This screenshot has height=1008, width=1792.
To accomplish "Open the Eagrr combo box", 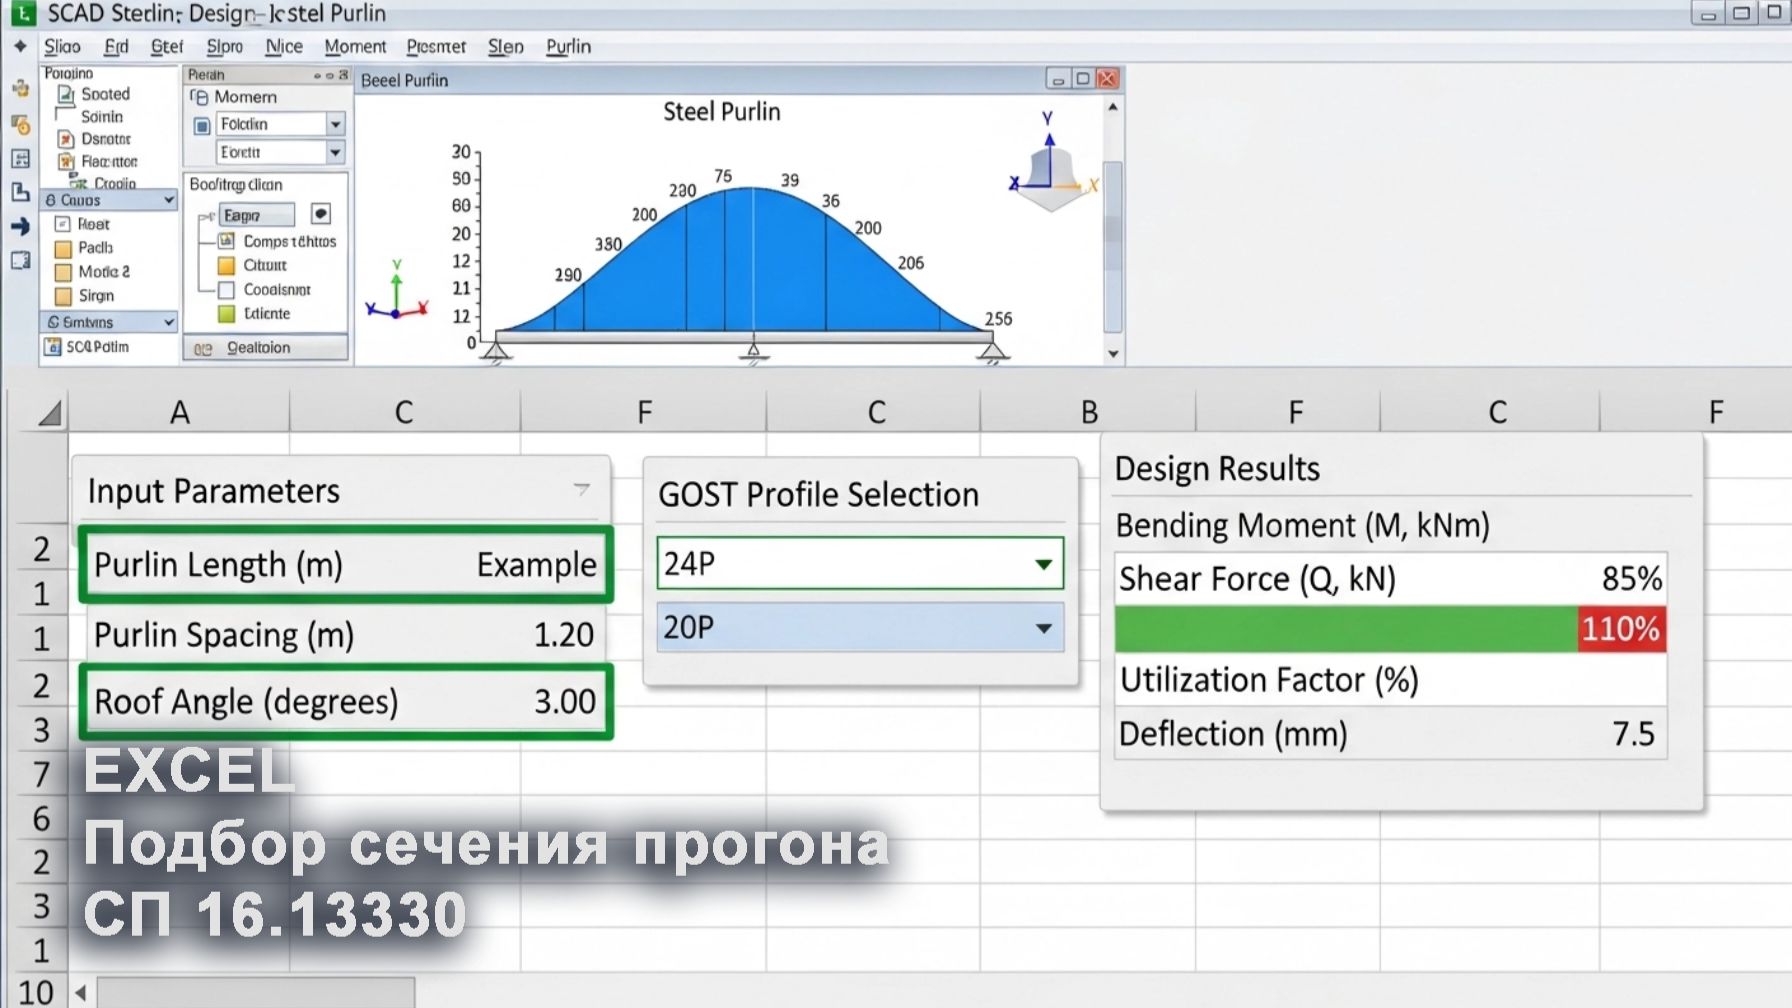I will click(x=257, y=215).
